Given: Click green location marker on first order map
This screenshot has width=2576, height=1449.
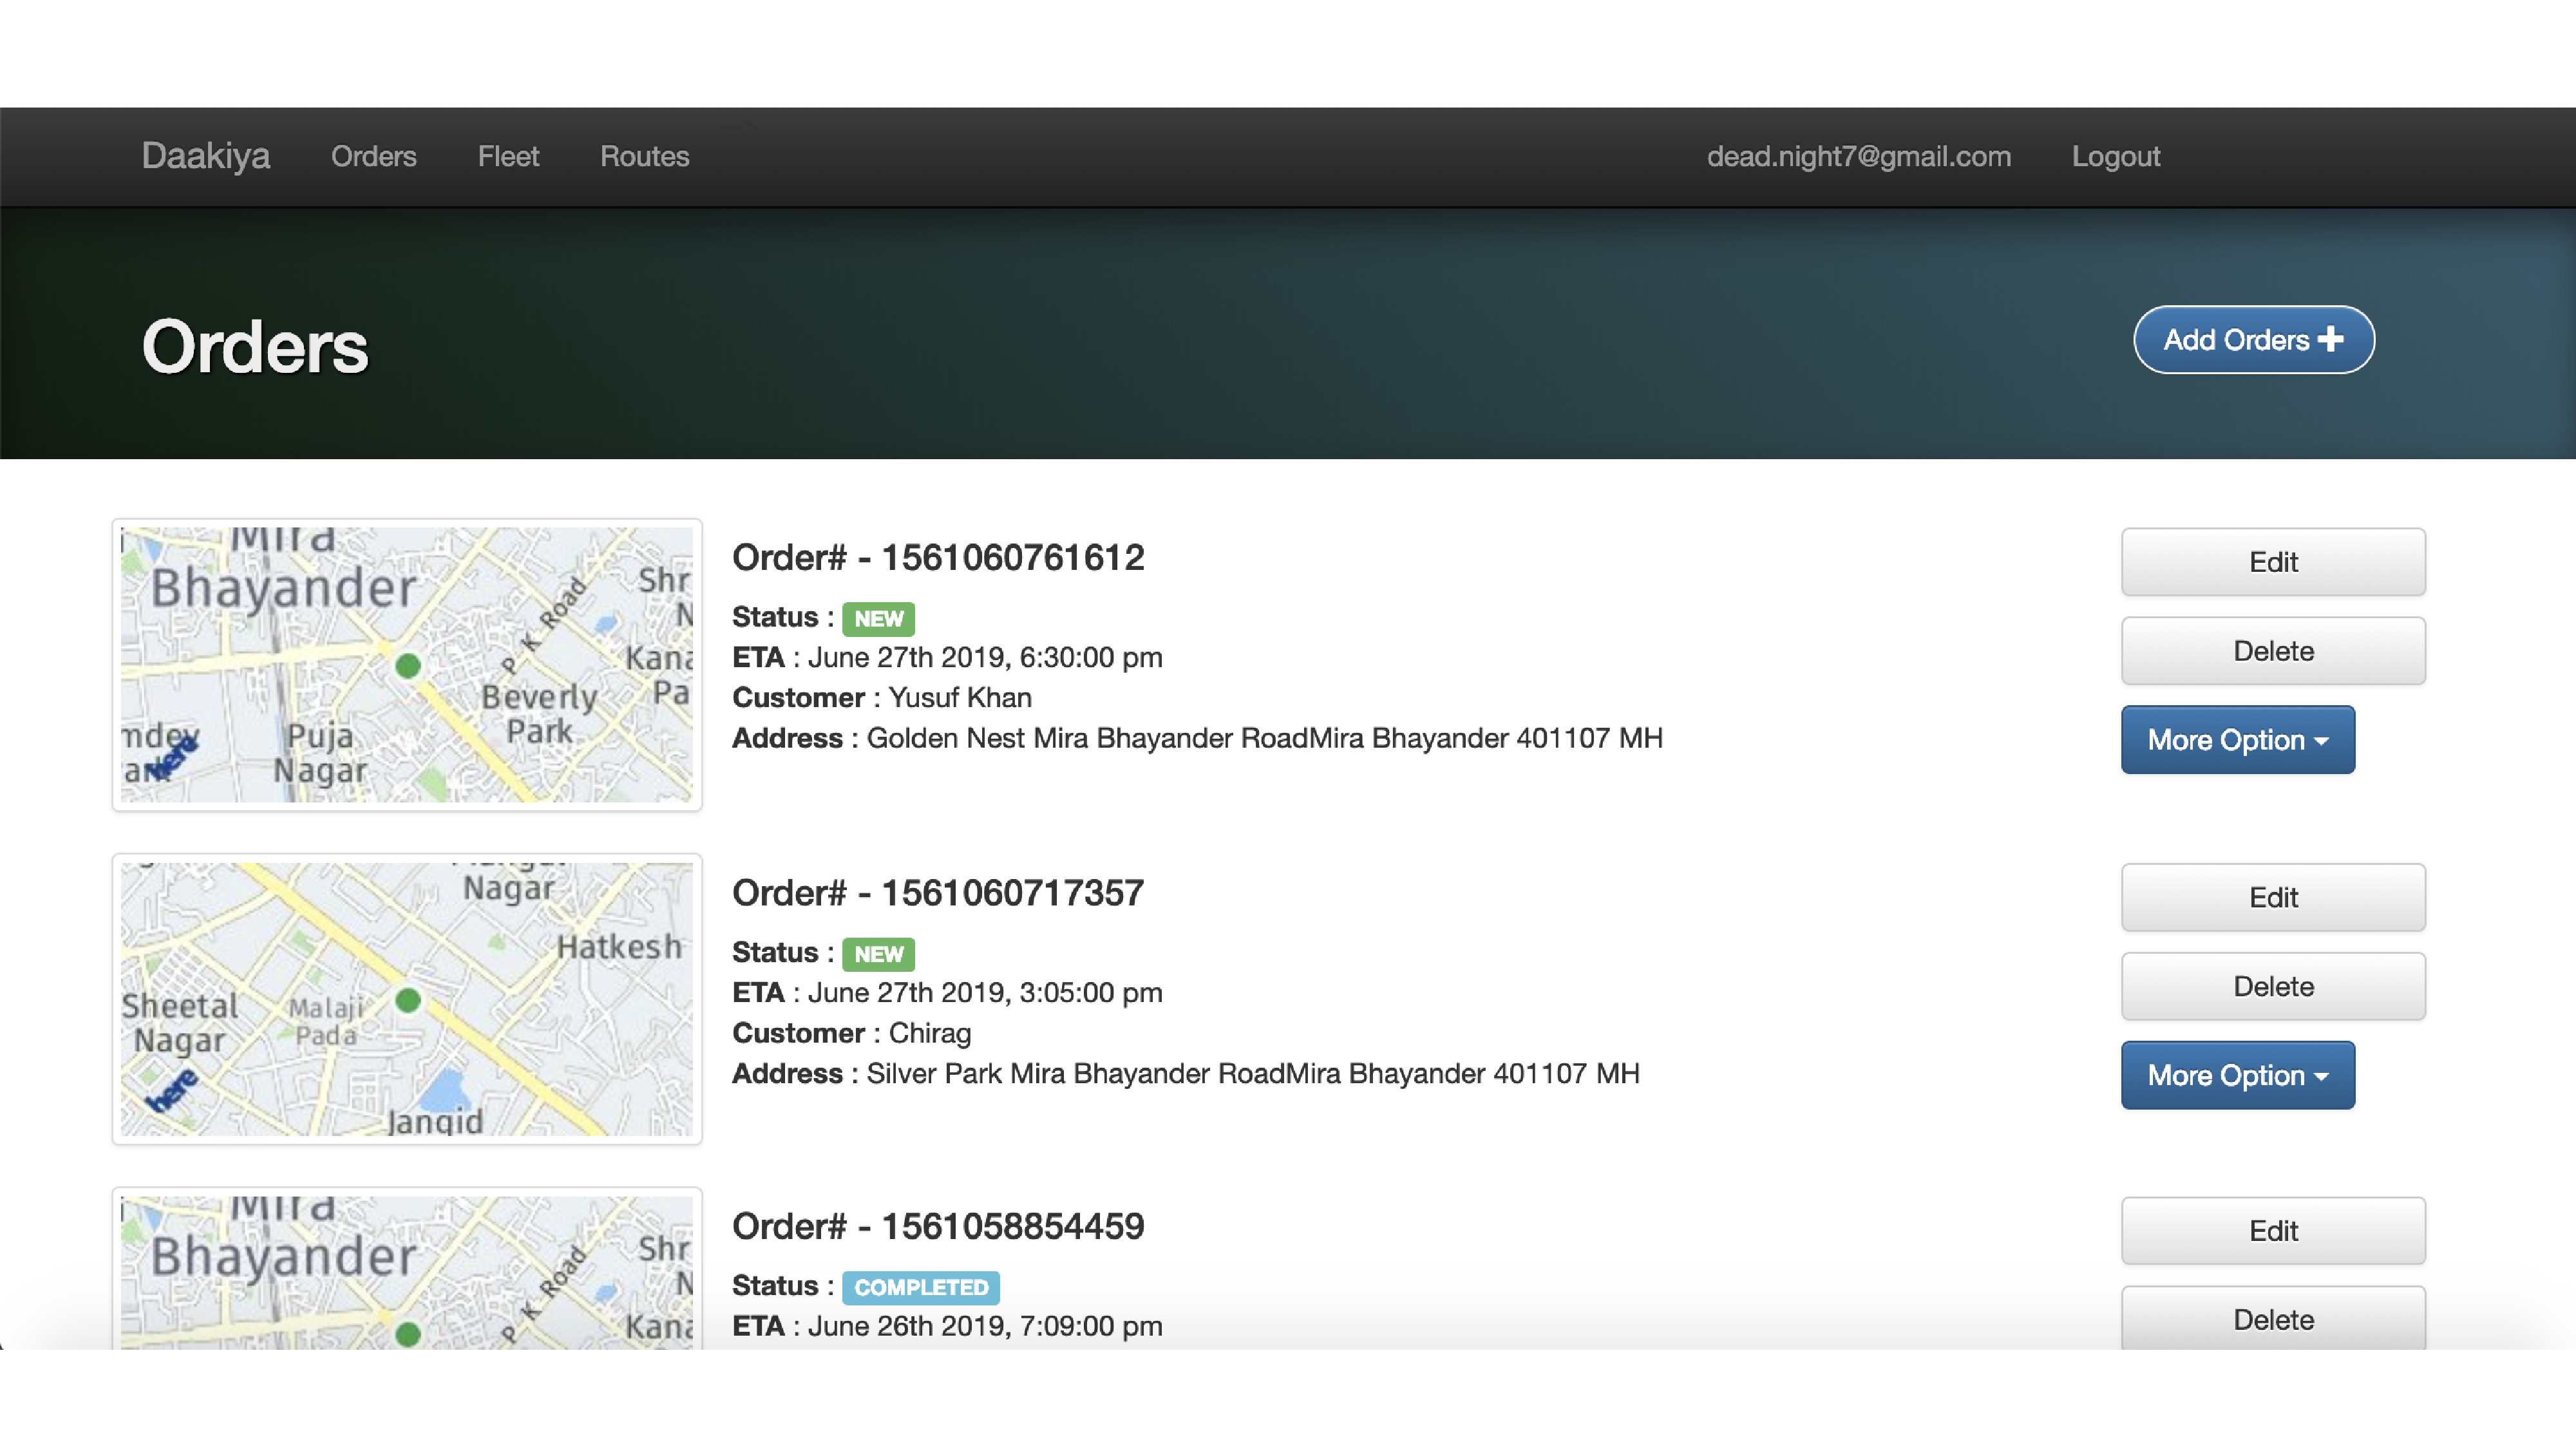Looking at the screenshot, I should click(x=407, y=665).
